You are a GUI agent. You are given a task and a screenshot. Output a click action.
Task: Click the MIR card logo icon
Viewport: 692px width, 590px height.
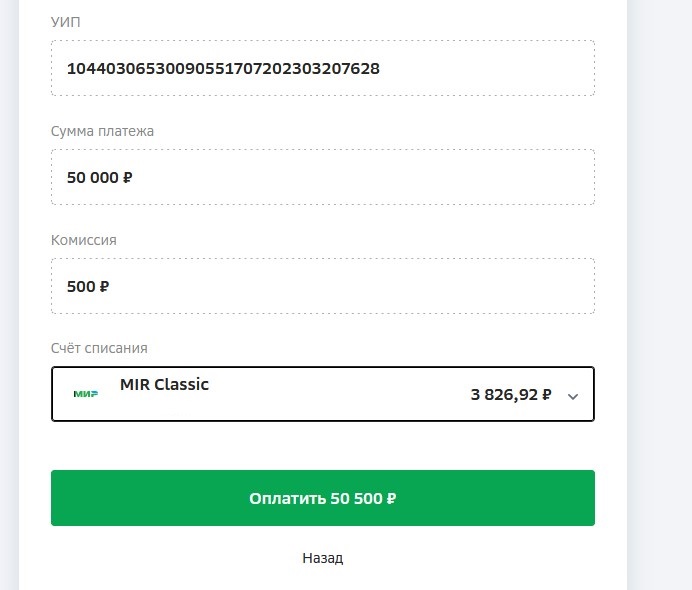[x=86, y=394]
